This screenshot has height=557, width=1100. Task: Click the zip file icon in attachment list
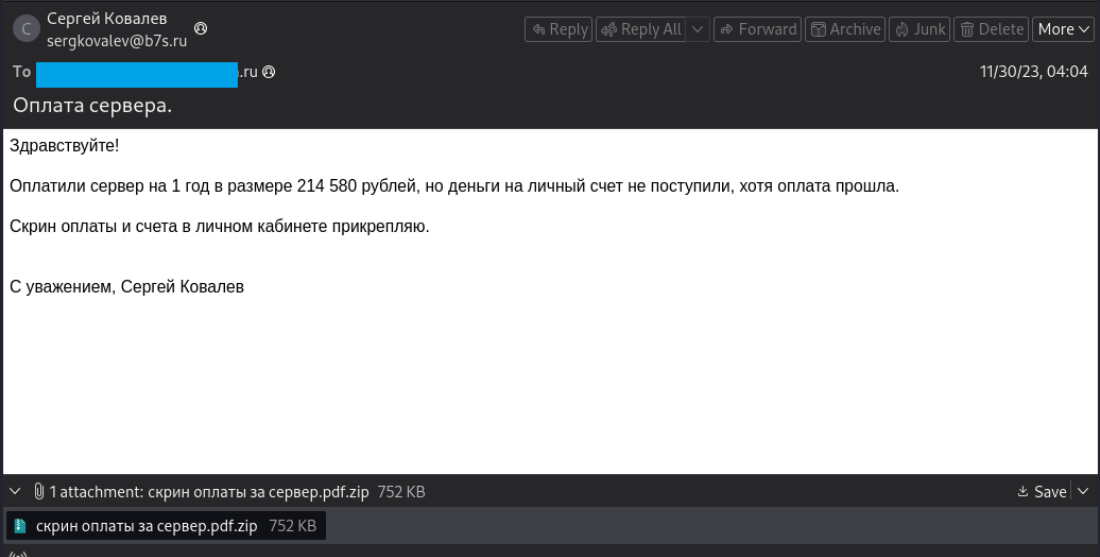click(x=21, y=526)
